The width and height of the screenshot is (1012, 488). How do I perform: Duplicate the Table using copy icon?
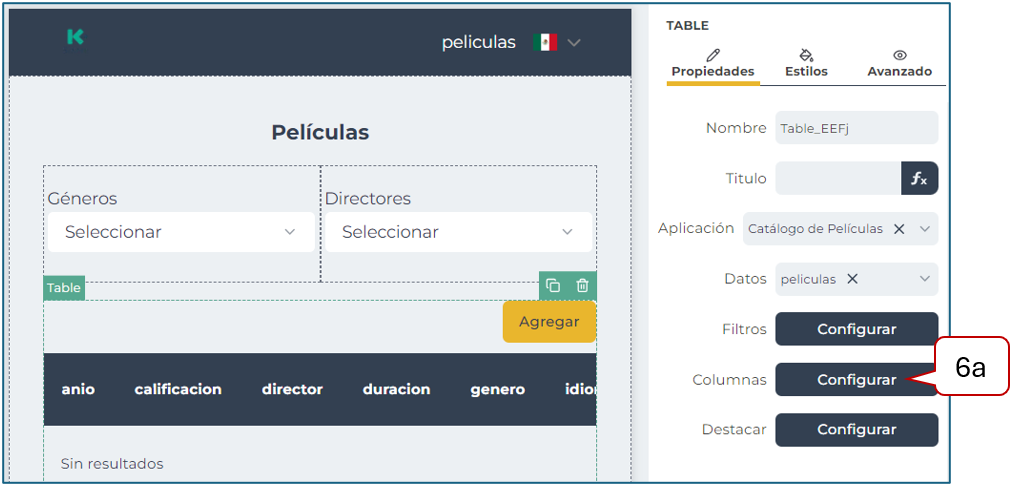(553, 286)
